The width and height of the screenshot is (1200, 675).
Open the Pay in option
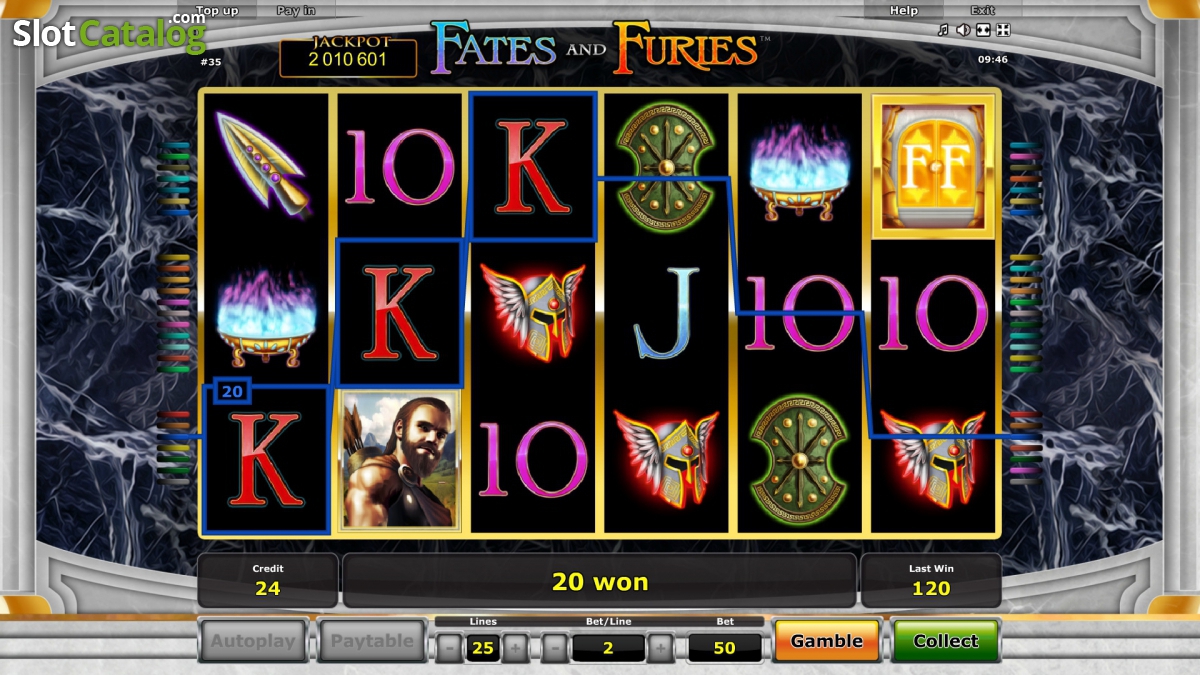click(296, 11)
